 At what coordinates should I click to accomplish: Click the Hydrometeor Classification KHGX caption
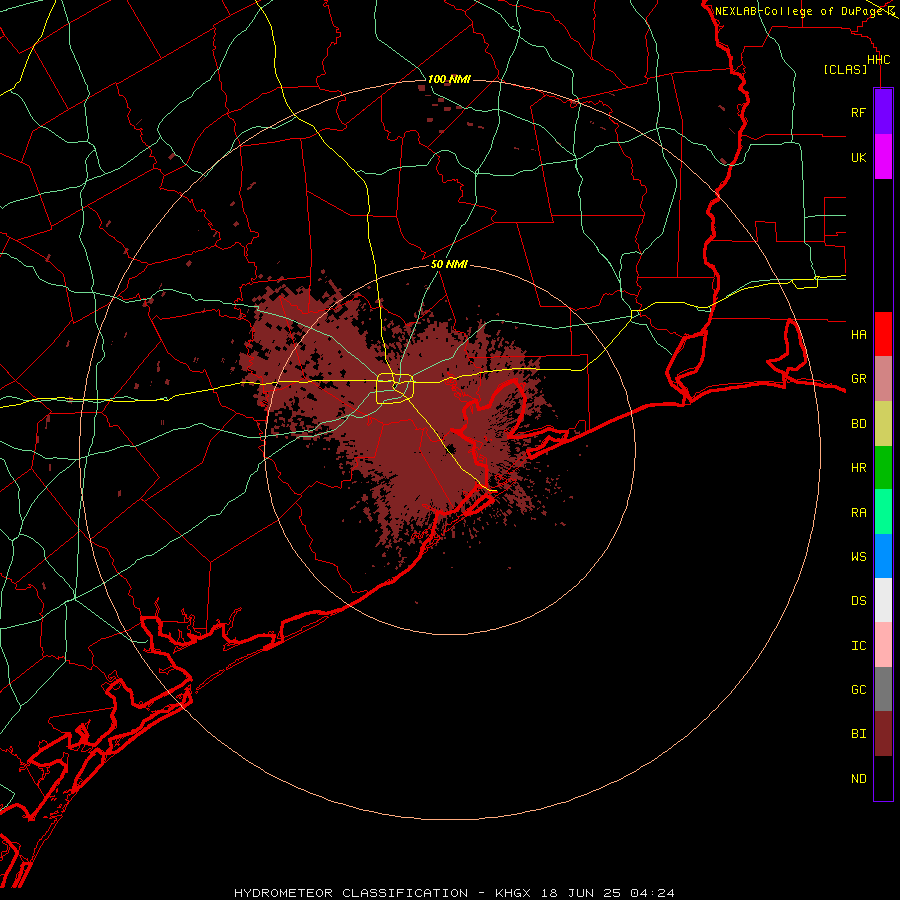point(454,893)
